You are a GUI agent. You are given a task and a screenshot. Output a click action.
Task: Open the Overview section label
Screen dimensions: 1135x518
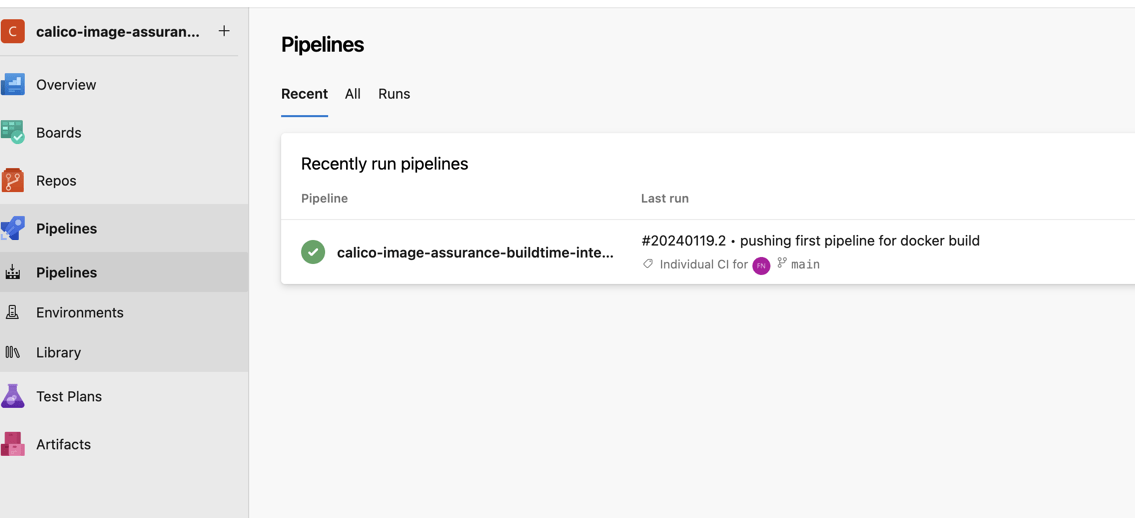point(66,85)
